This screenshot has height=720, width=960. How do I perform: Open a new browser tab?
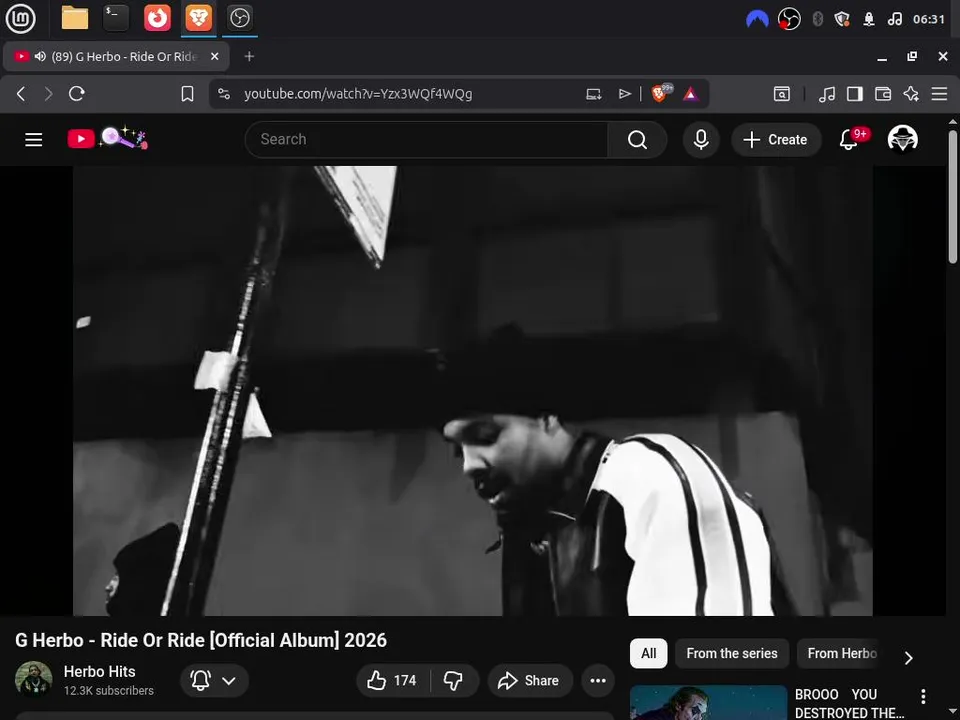249,56
